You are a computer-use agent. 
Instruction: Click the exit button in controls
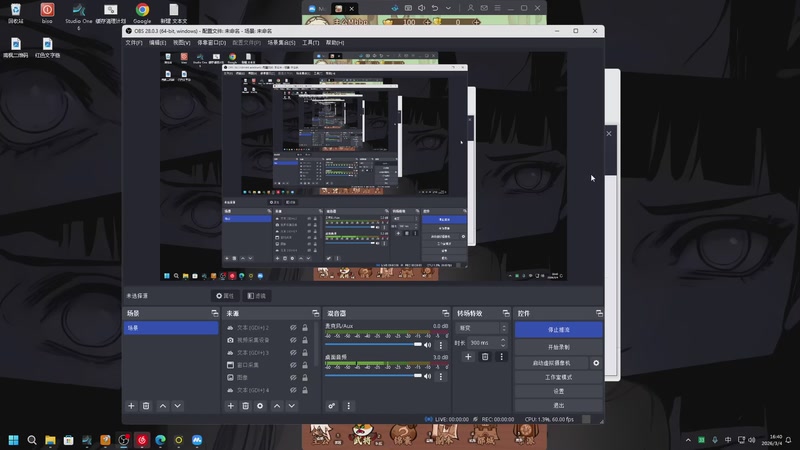point(559,406)
